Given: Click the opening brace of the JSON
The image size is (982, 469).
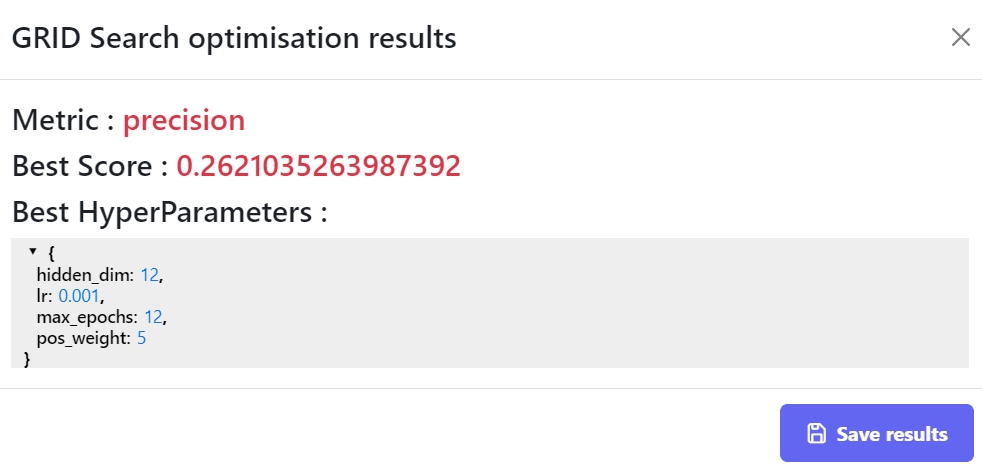Looking at the screenshot, I should (x=51, y=253).
